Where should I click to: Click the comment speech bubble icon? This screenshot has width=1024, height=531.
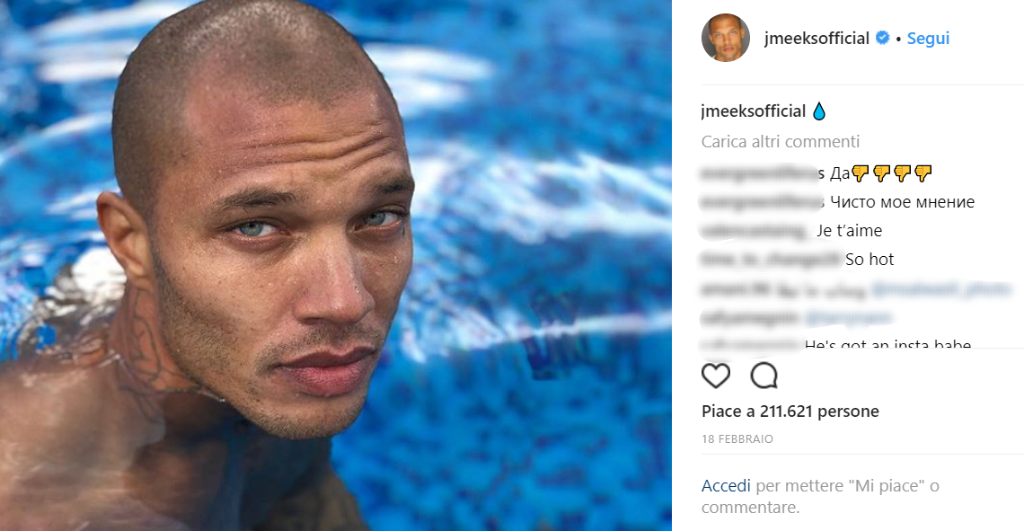pos(763,376)
